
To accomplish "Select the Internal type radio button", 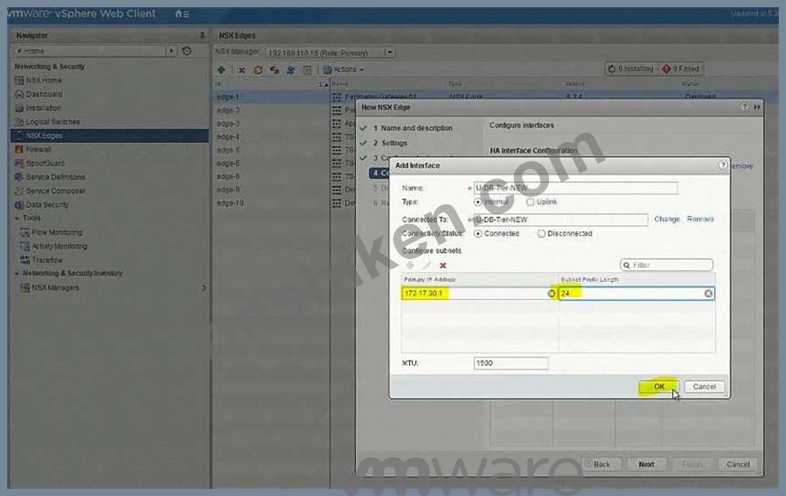I will tap(478, 202).
